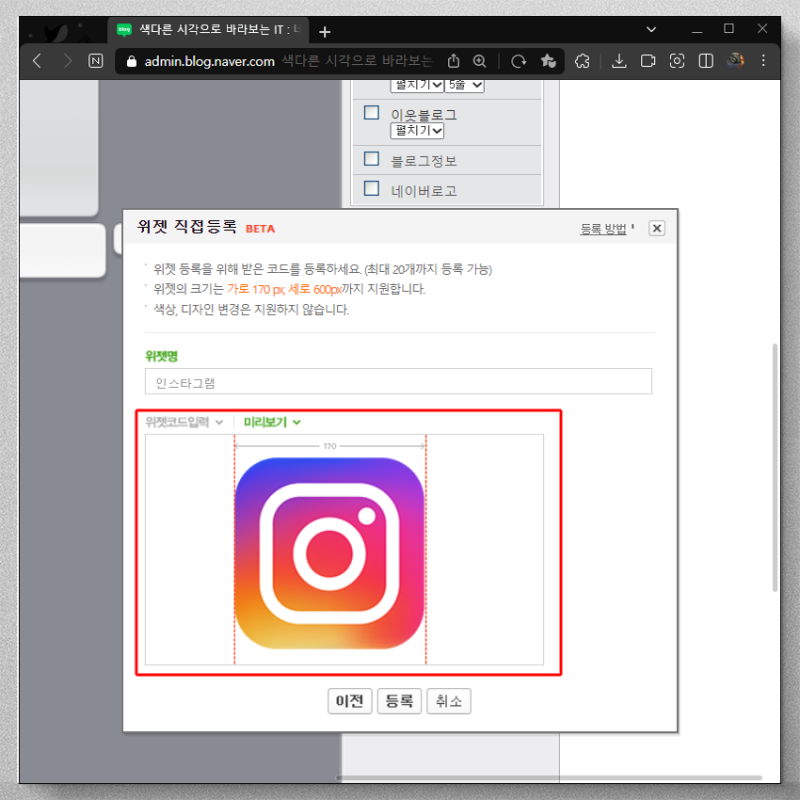This screenshot has height=800, width=800.
Task: Click the 이전 button
Action: 349,701
